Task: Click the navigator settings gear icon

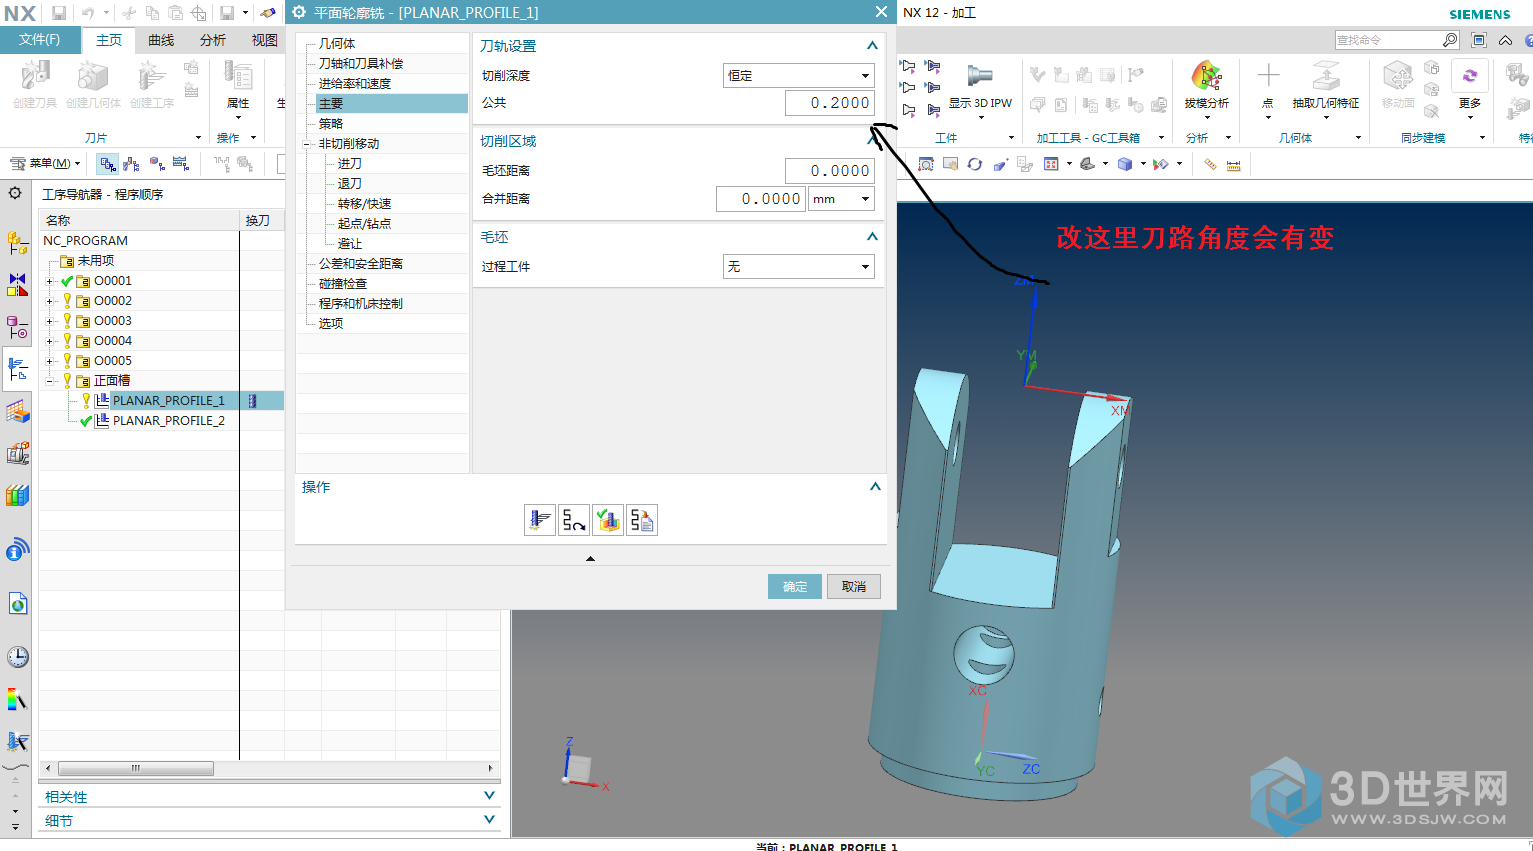Action: (15, 193)
